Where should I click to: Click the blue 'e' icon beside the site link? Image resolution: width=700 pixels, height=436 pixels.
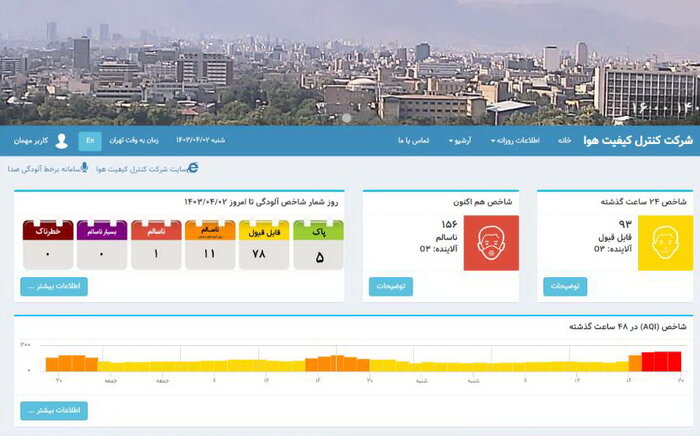(x=193, y=168)
